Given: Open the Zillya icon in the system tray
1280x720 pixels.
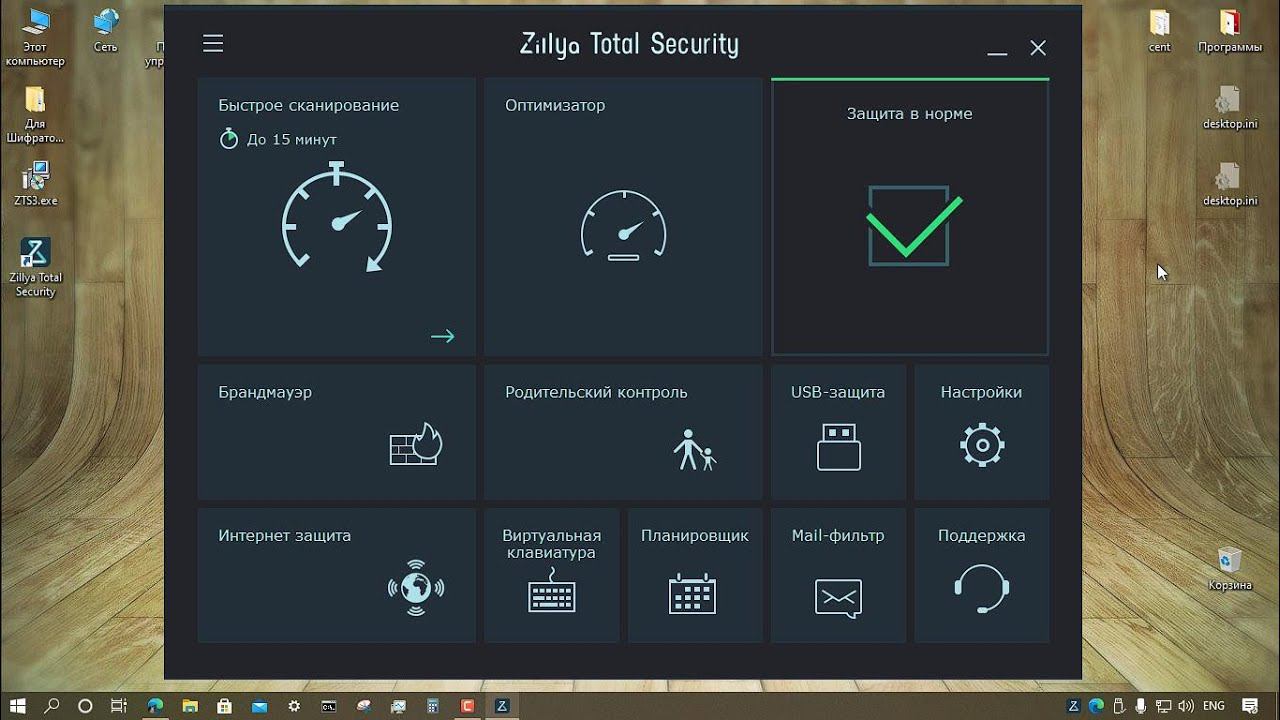Looking at the screenshot, I should point(1074,706).
